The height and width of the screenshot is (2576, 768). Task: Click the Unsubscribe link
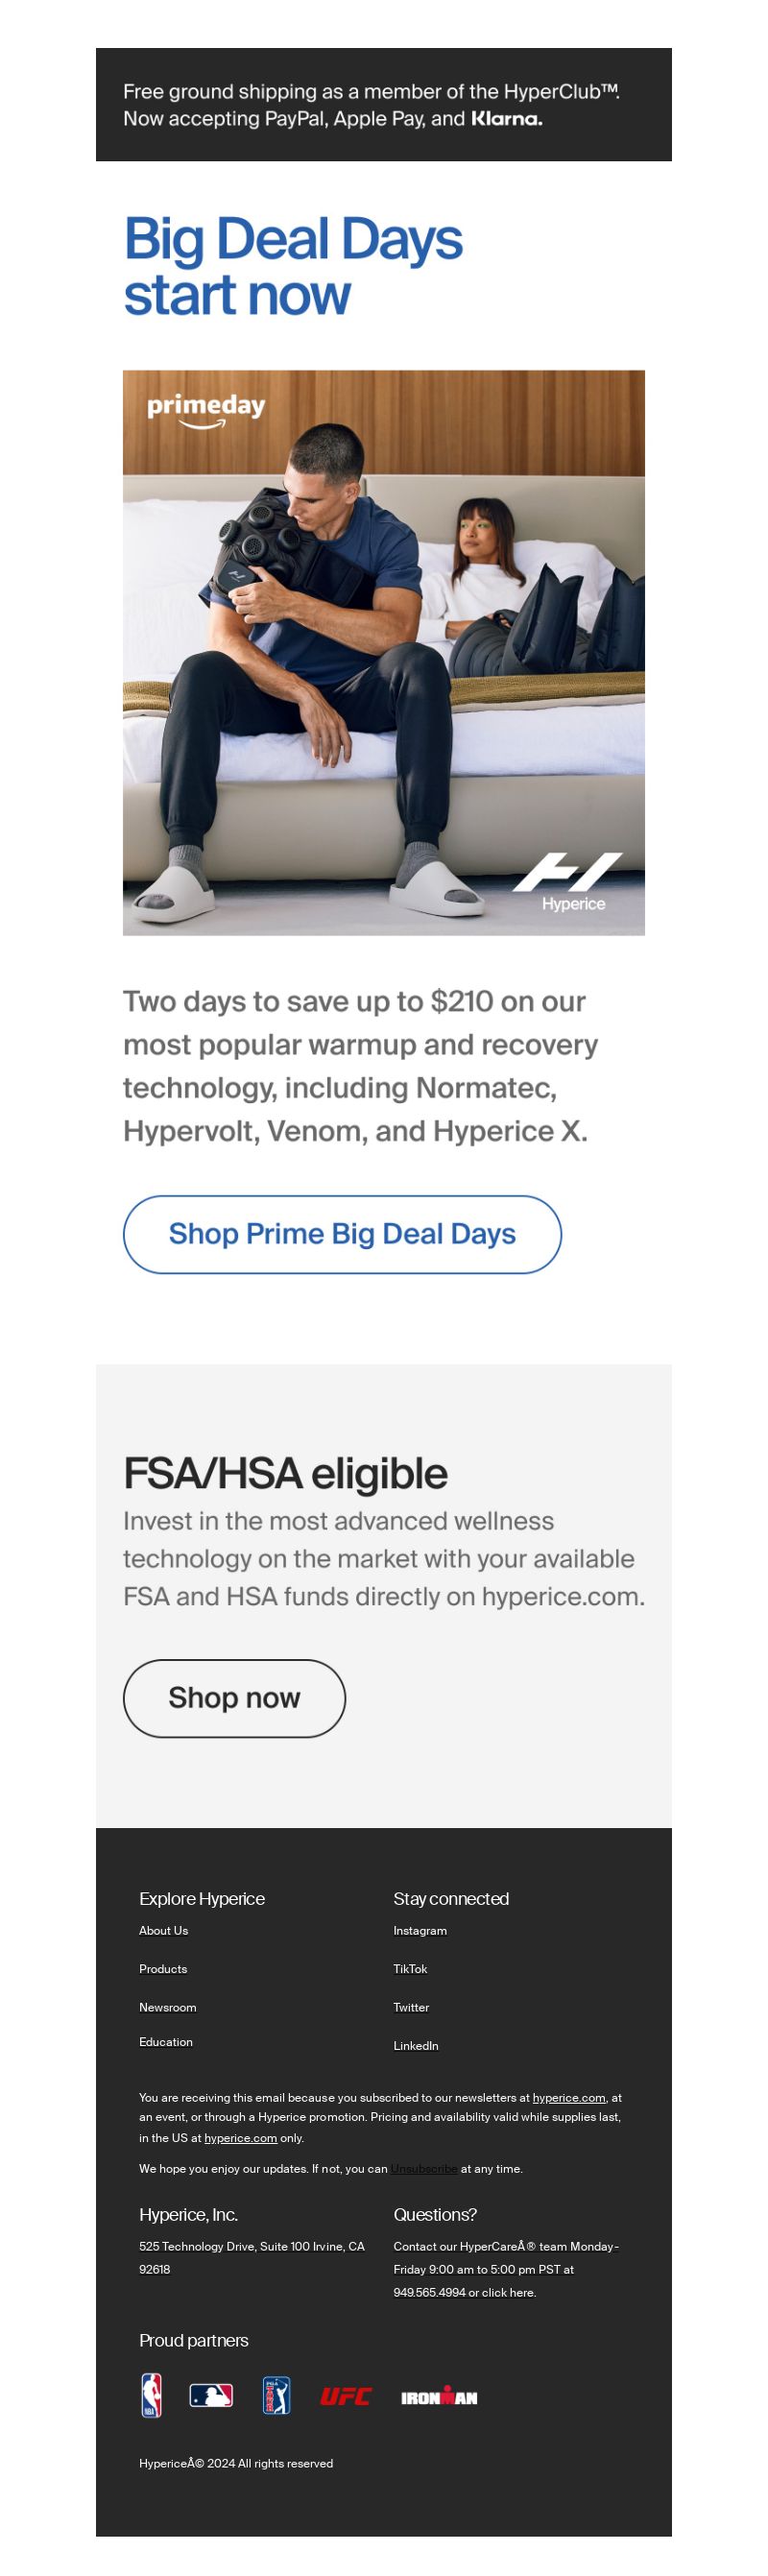tap(424, 2169)
